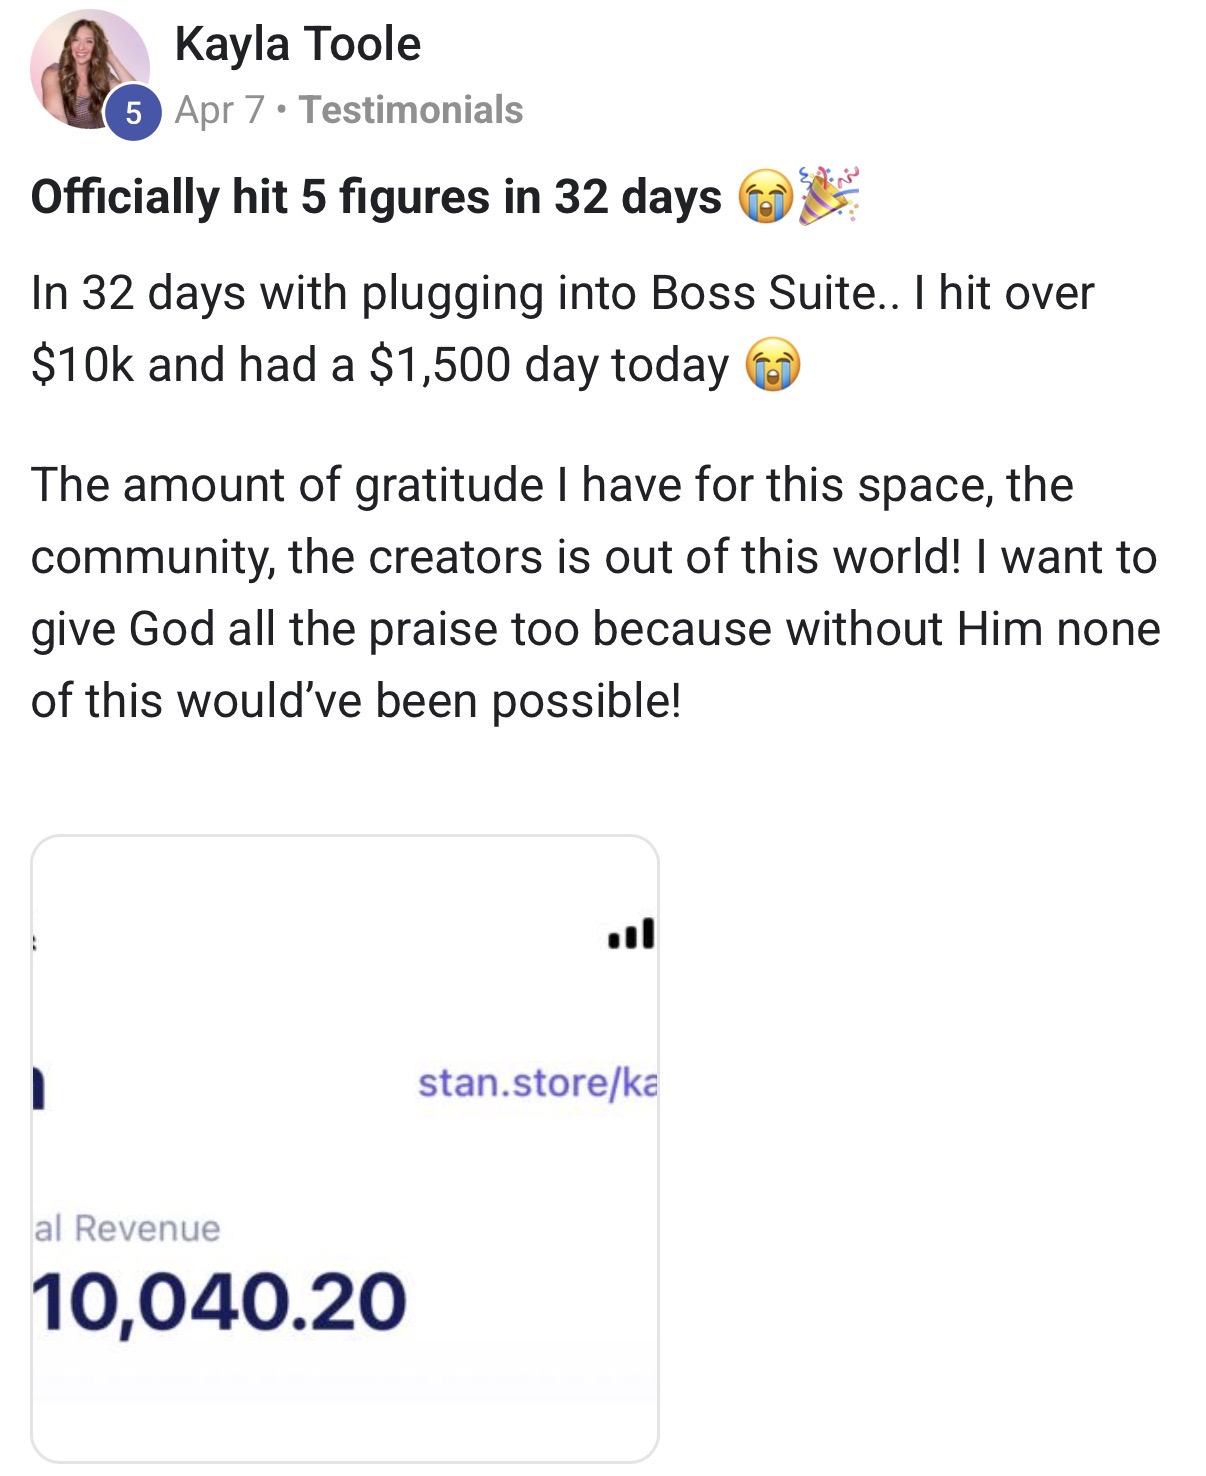
Task: Open the Kayla Toole author name
Action: (297, 45)
